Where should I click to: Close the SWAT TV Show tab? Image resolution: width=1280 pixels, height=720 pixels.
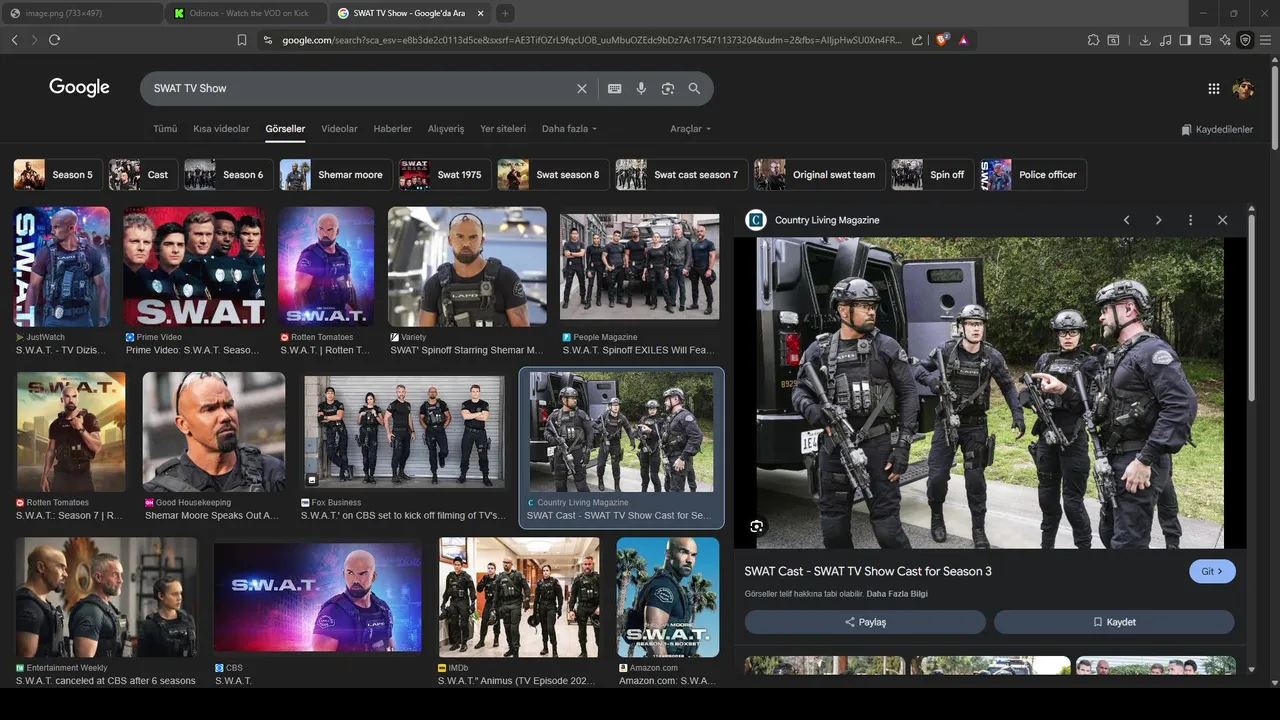click(481, 13)
